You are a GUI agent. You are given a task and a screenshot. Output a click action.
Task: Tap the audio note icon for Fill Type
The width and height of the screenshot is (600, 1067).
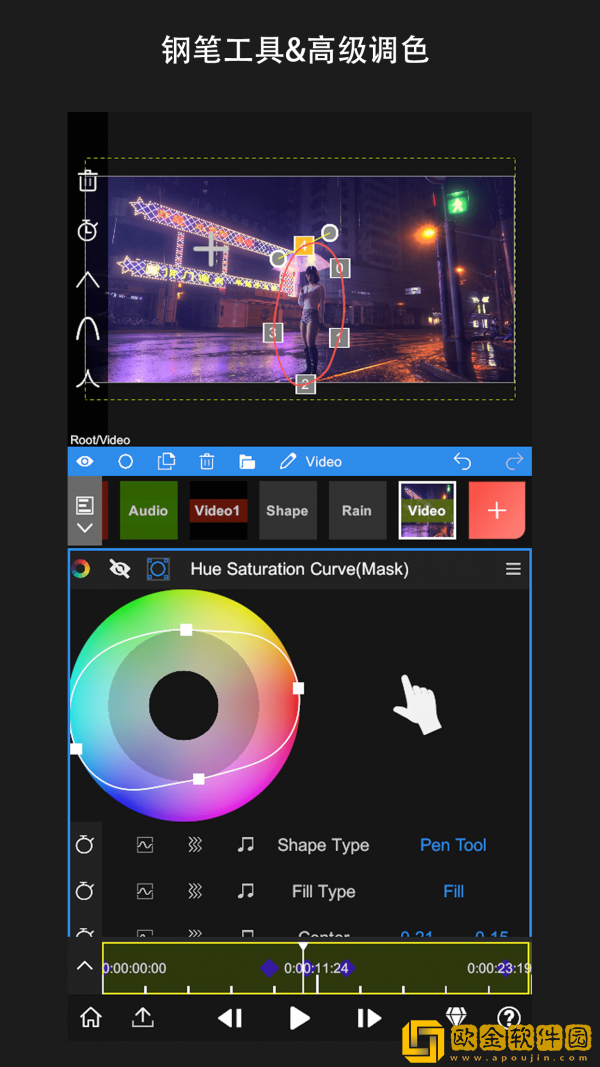[245, 890]
